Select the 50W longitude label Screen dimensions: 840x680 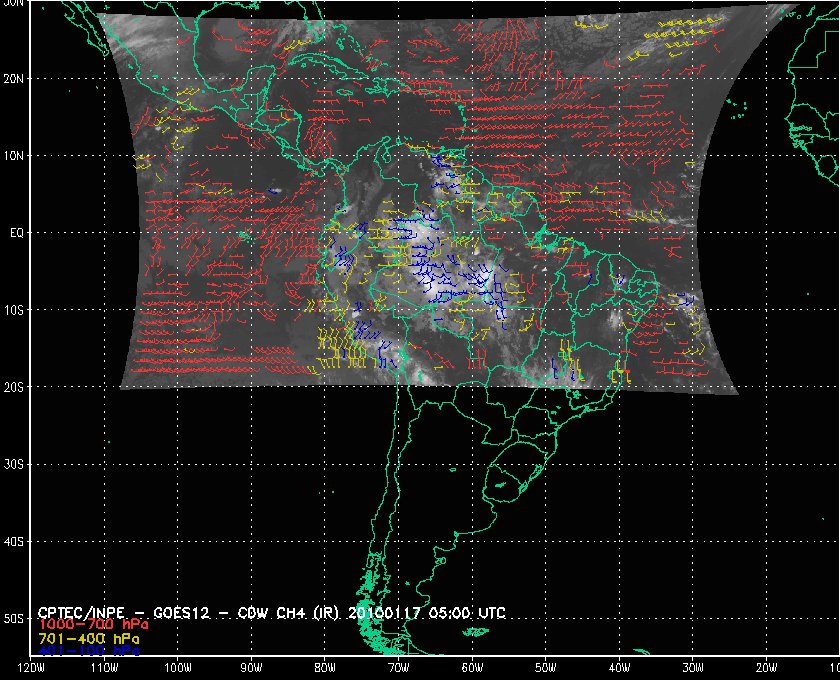545,668
